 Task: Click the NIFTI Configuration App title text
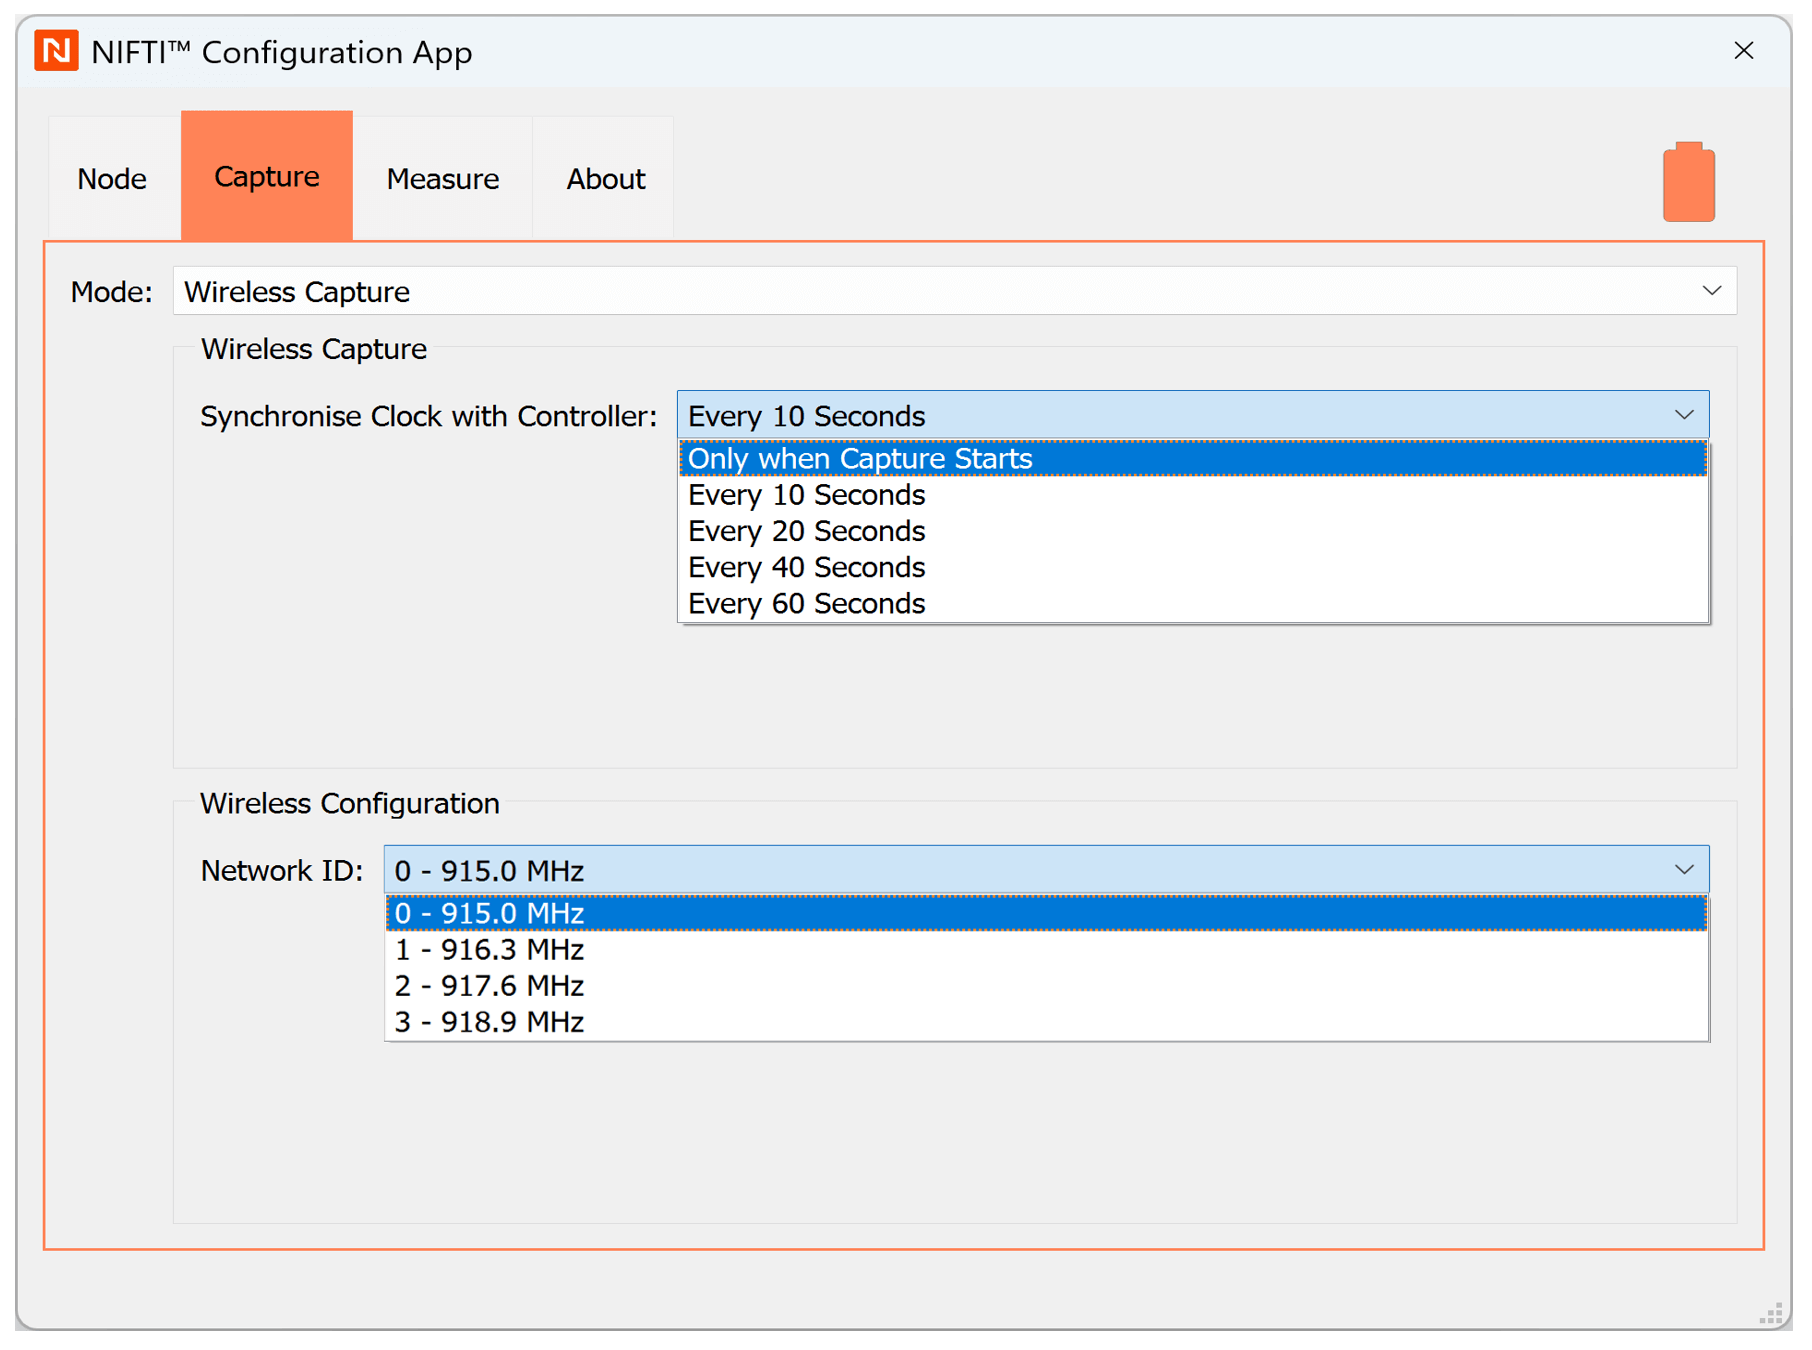[x=281, y=52]
